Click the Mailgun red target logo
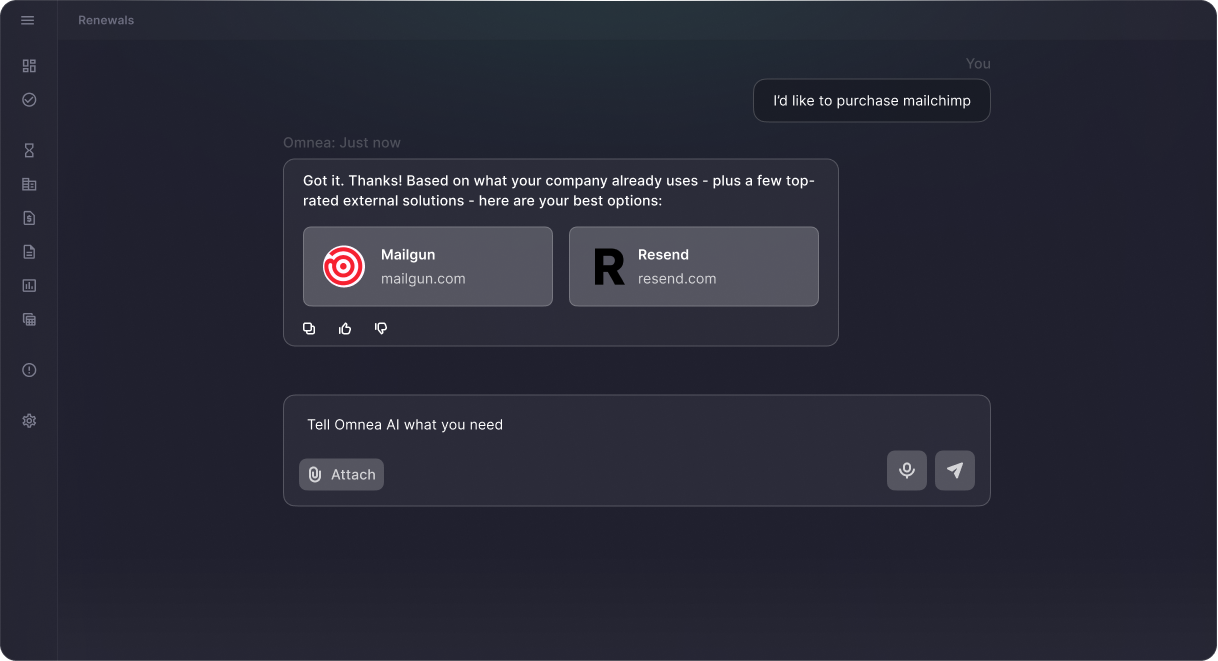This screenshot has width=1218, height=661. tap(344, 266)
